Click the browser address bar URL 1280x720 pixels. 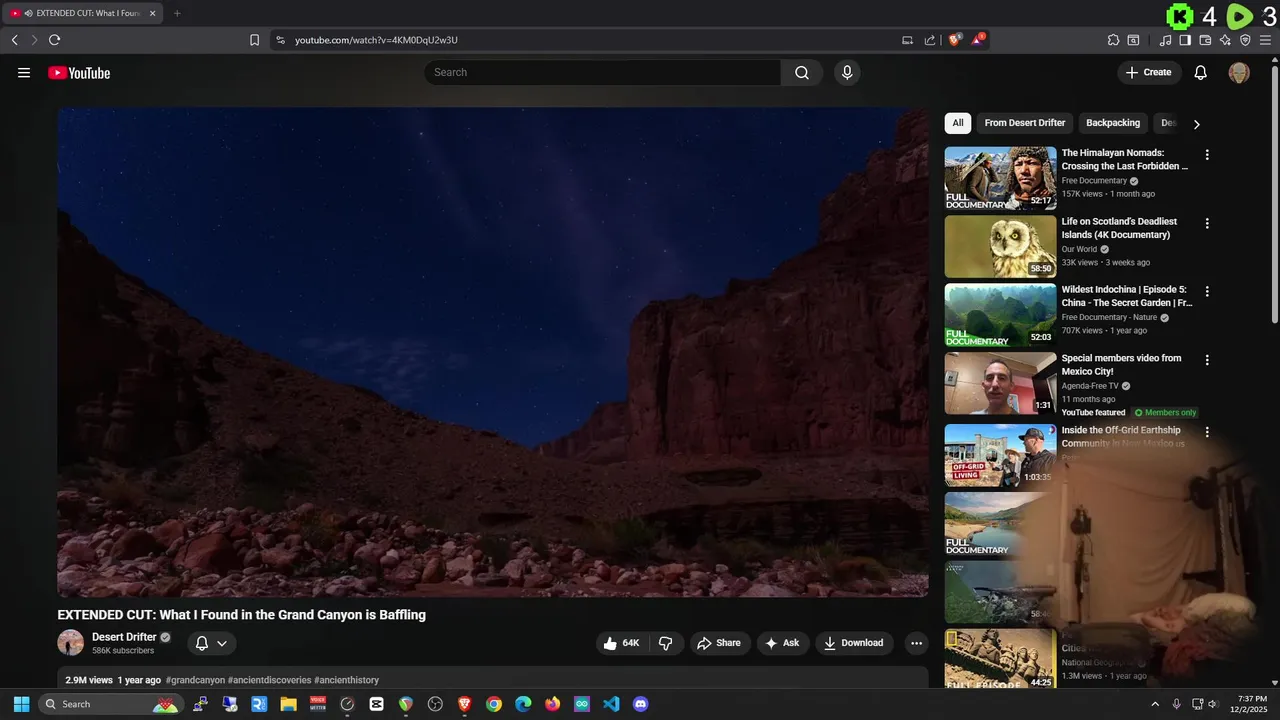376,40
